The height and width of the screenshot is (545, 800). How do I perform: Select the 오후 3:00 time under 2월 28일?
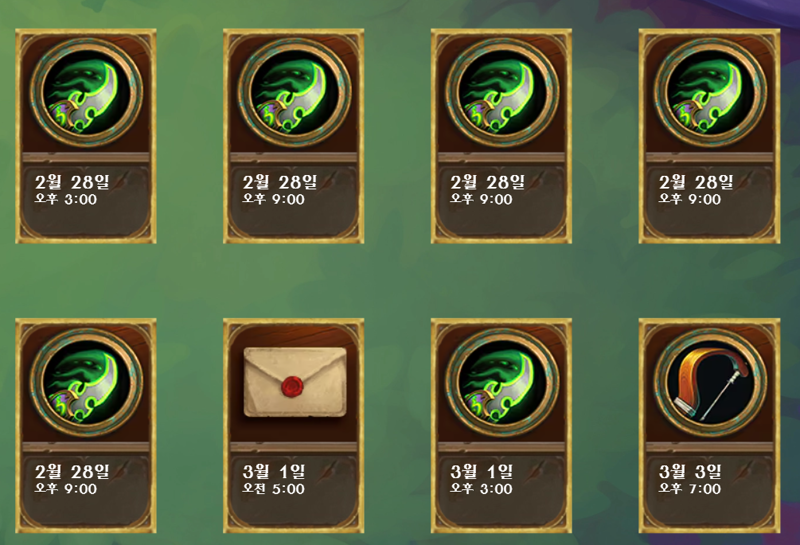[x=66, y=199]
